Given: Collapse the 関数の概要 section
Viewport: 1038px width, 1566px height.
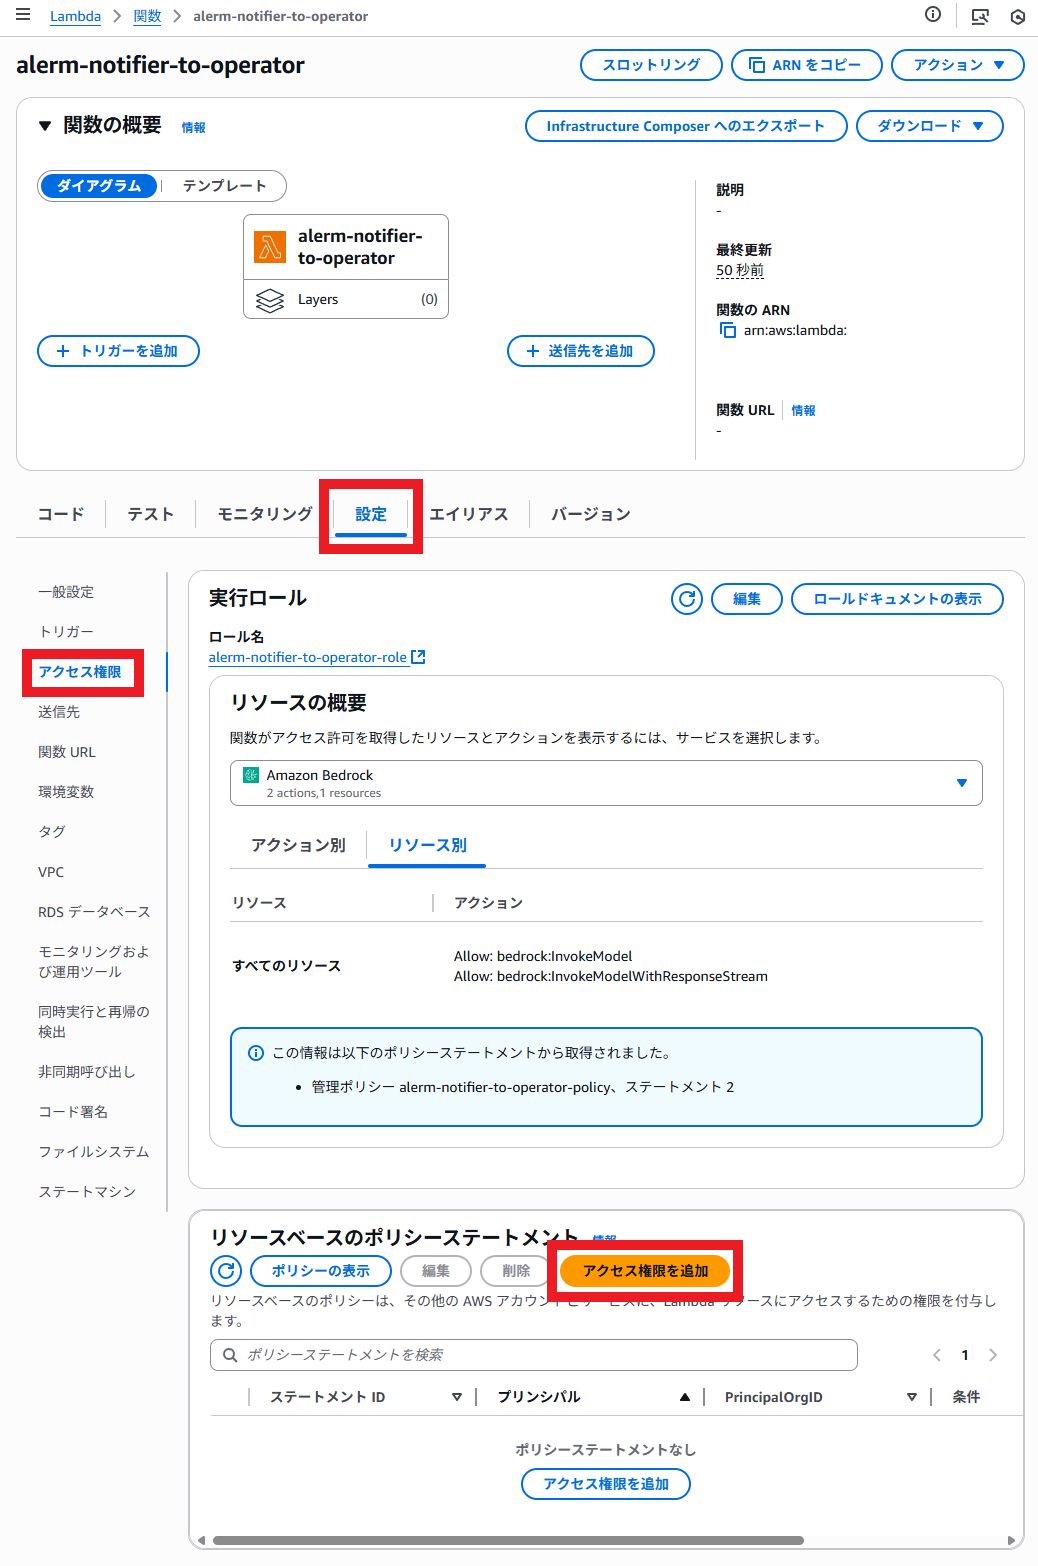Looking at the screenshot, I should 44,126.
